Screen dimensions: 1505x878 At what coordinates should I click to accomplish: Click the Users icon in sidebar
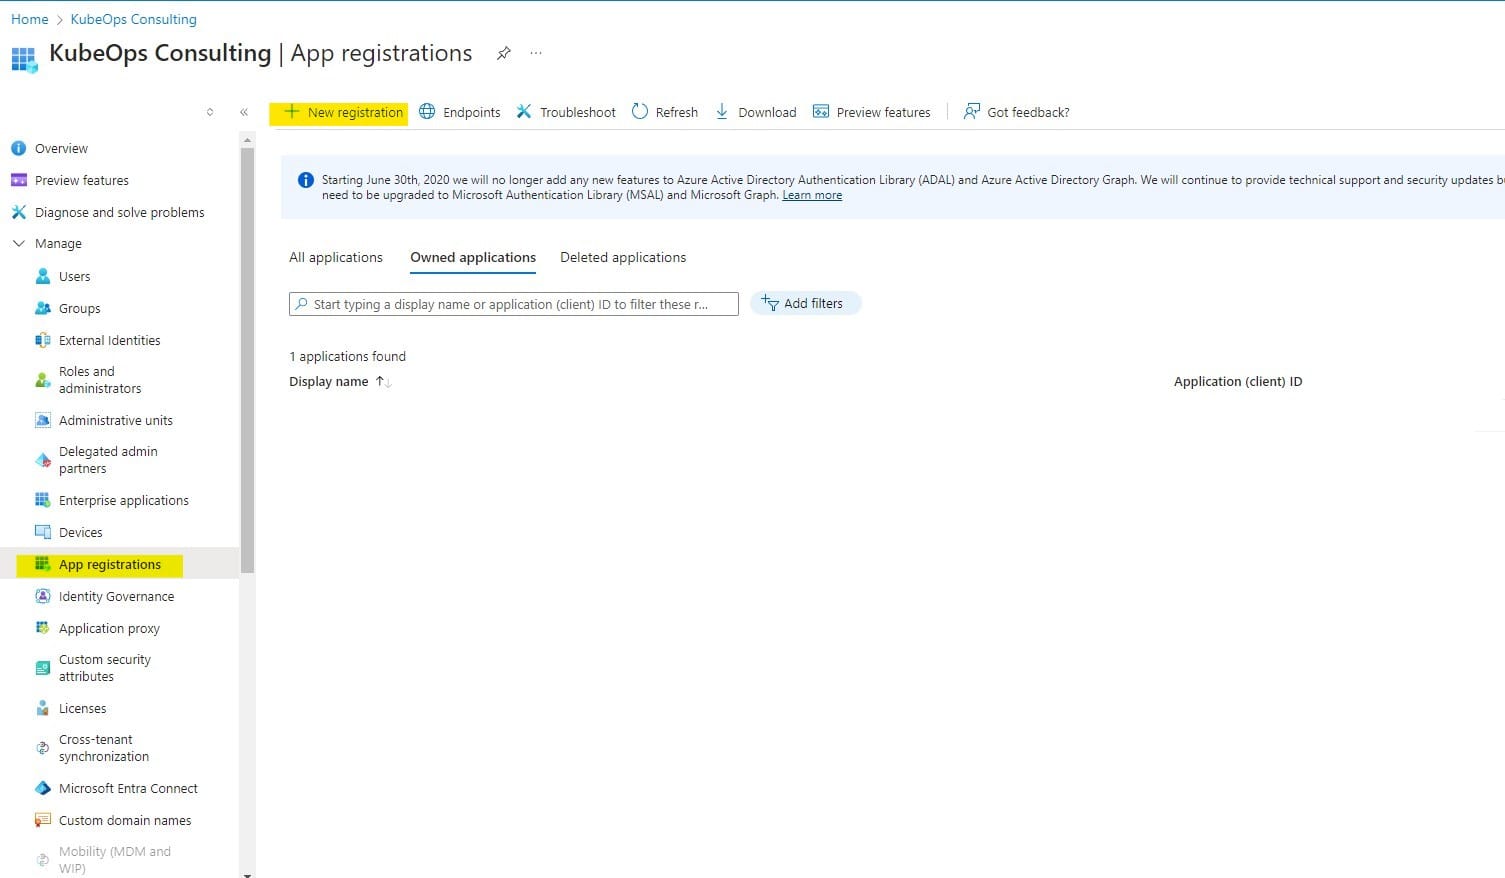click(x=43, y=276)
